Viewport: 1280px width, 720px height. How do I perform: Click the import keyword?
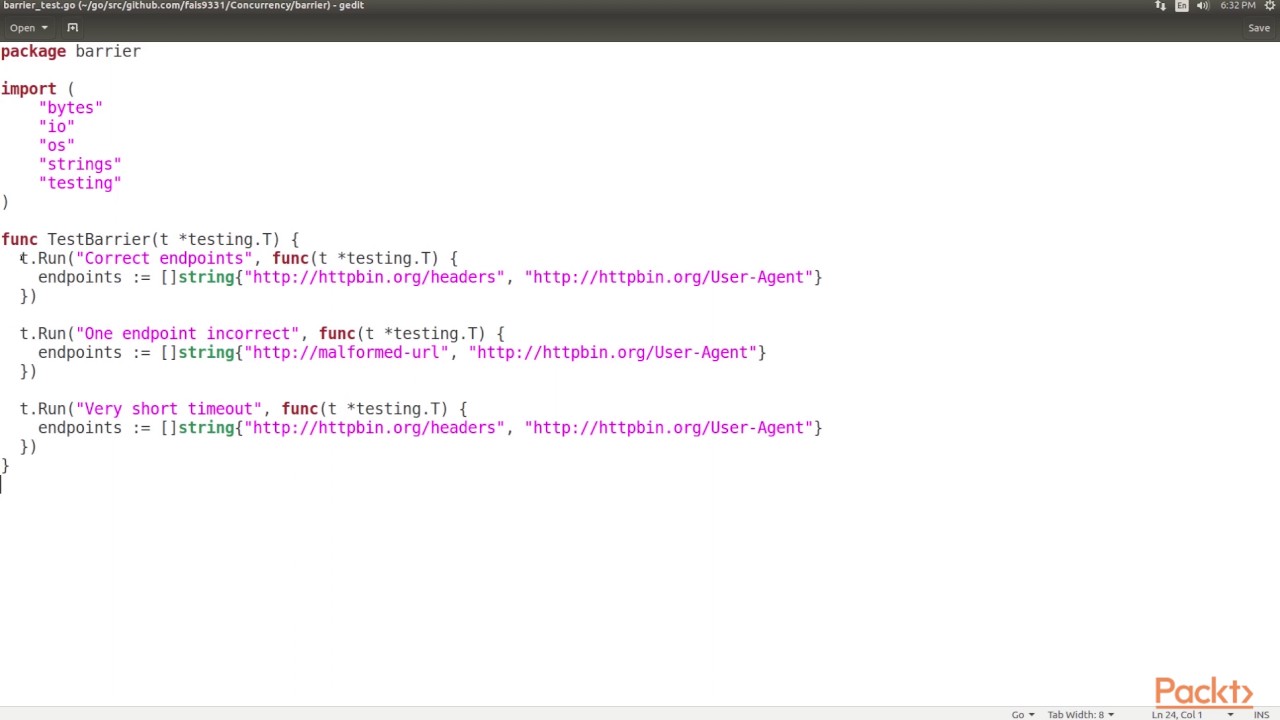[29, 89]
